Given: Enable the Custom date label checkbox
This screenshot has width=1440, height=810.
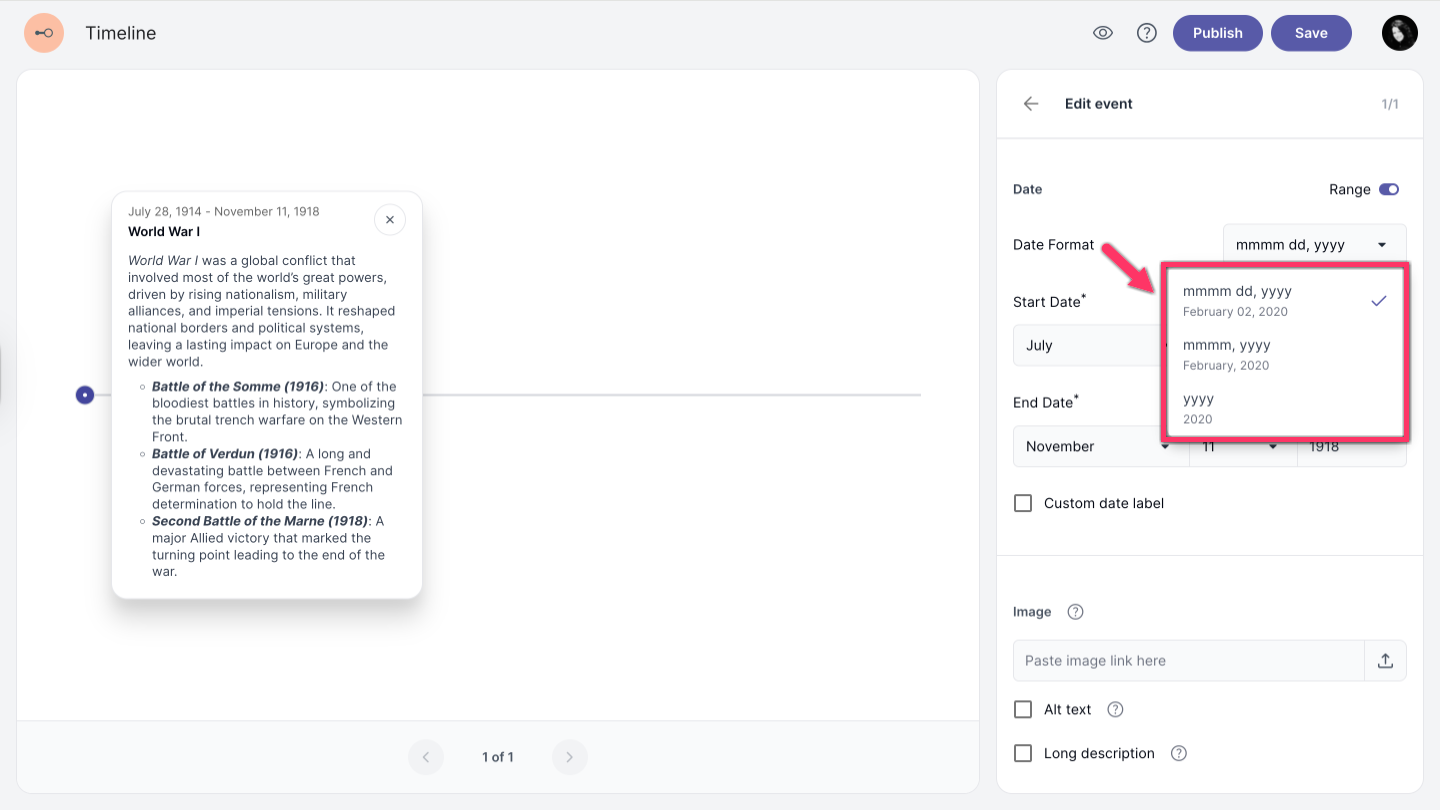Looking at the screenshot, I should pos(1023,503).
